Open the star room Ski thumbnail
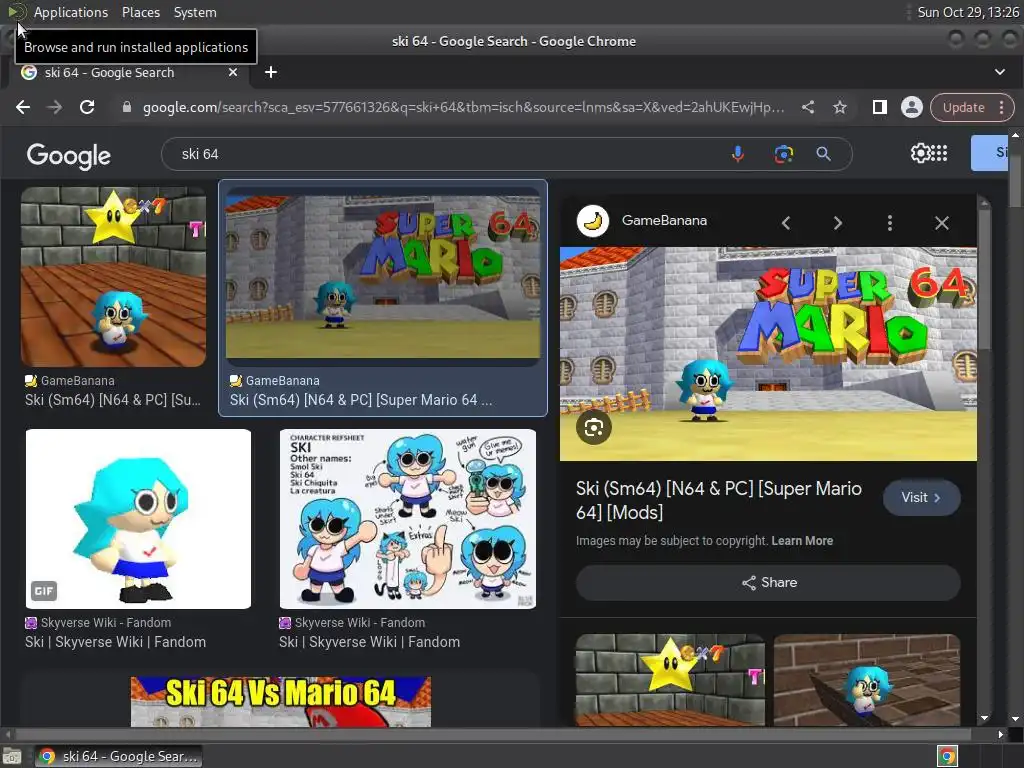This screenshot has height=768, width=1024. tap(114, 277)
